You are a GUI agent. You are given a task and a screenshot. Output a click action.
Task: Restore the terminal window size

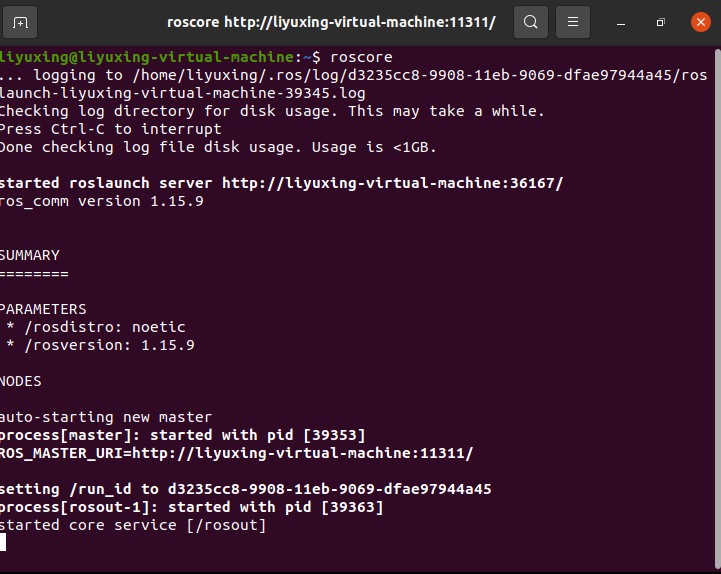coord(661,23)
